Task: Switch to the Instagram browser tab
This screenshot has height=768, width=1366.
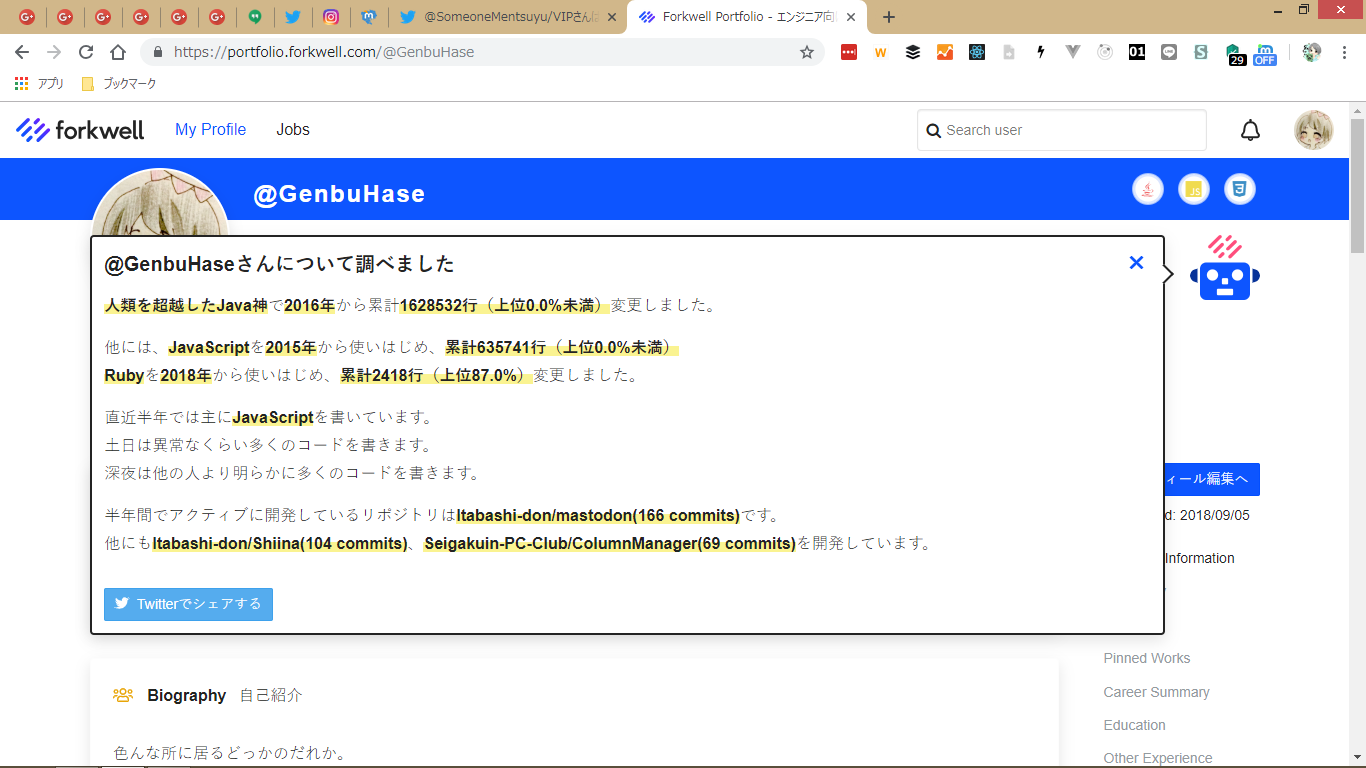Action: pos(330,17)
